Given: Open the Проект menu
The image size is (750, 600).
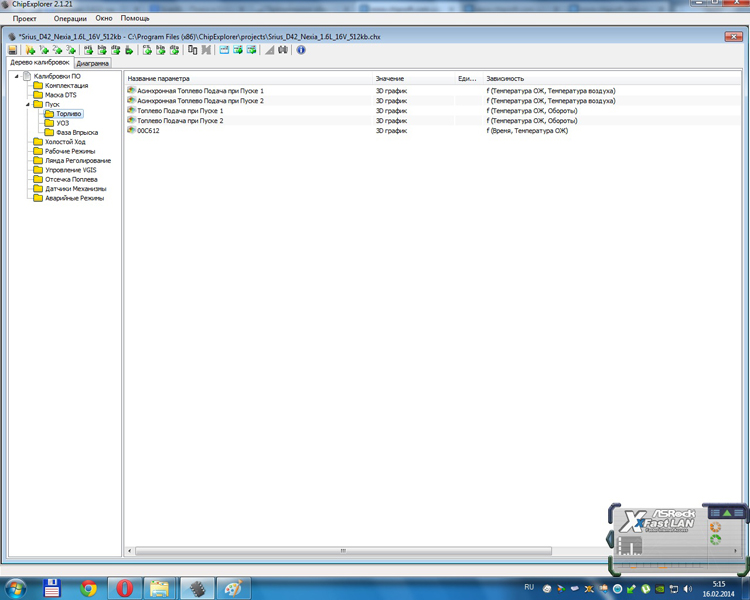Looking at the screenshot, I should pos(25,18).
